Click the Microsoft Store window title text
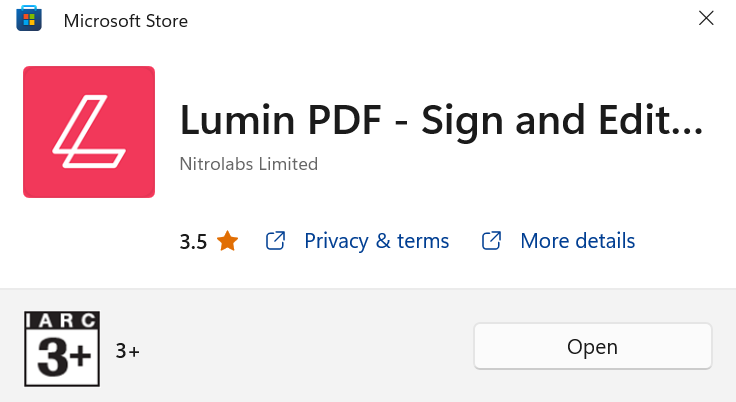 pyautogui.click(x=126, y=21)
